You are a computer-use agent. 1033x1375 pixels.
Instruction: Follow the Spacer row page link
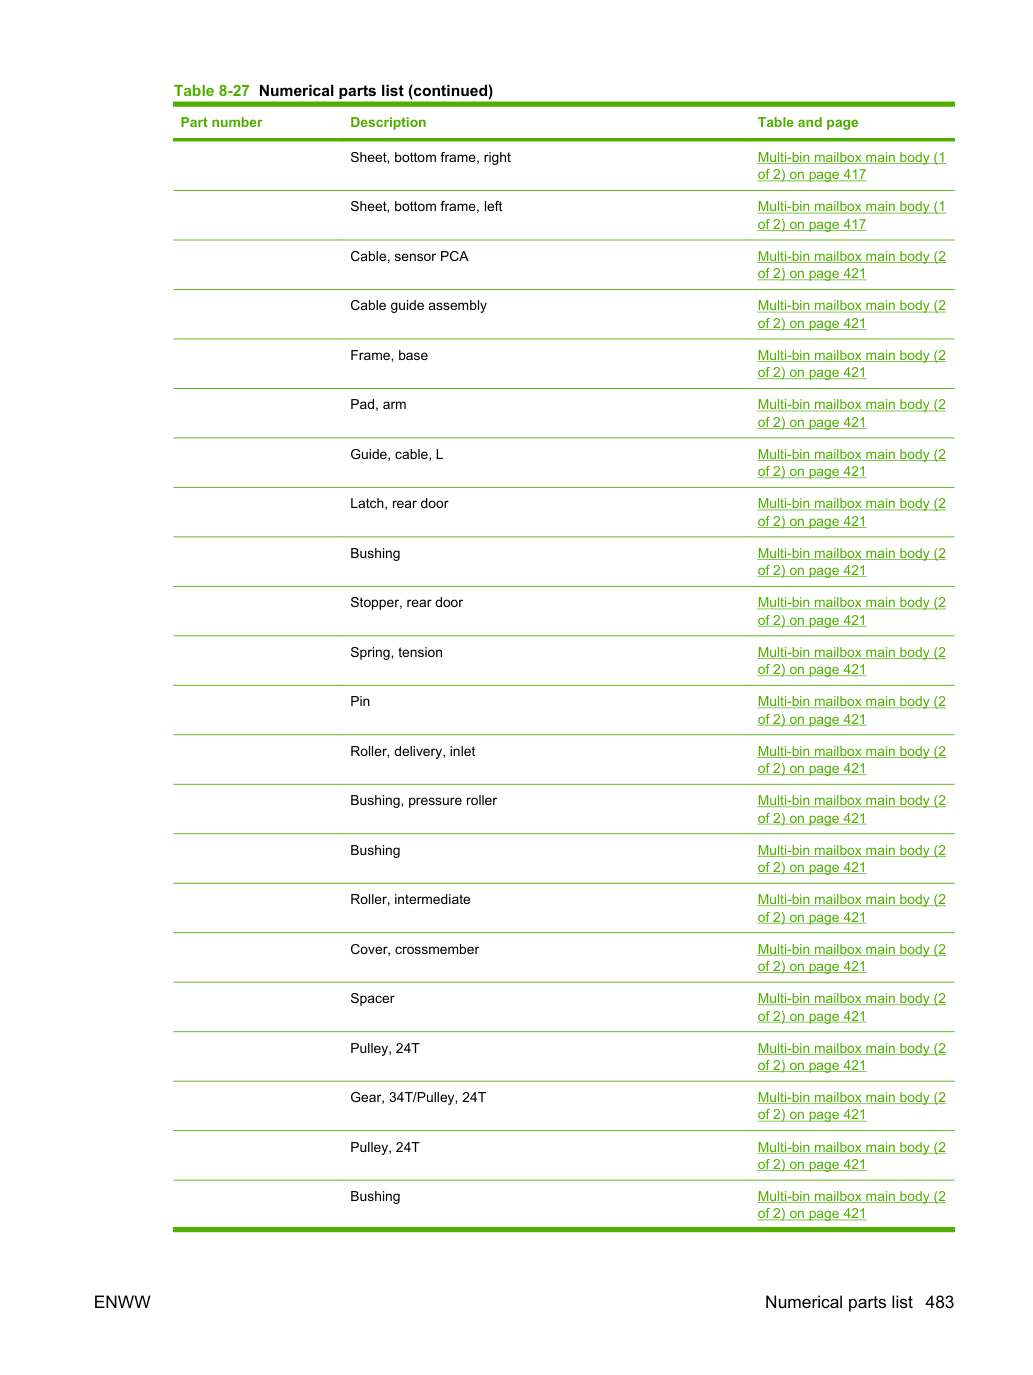tap(851, 1007)
